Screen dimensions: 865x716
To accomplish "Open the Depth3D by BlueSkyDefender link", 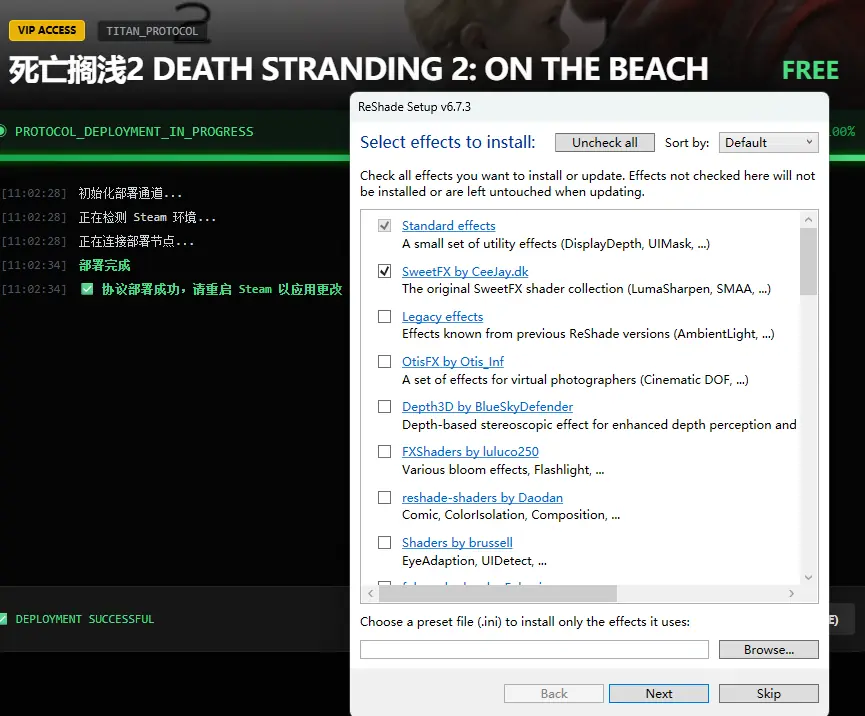I will (487, 407).
